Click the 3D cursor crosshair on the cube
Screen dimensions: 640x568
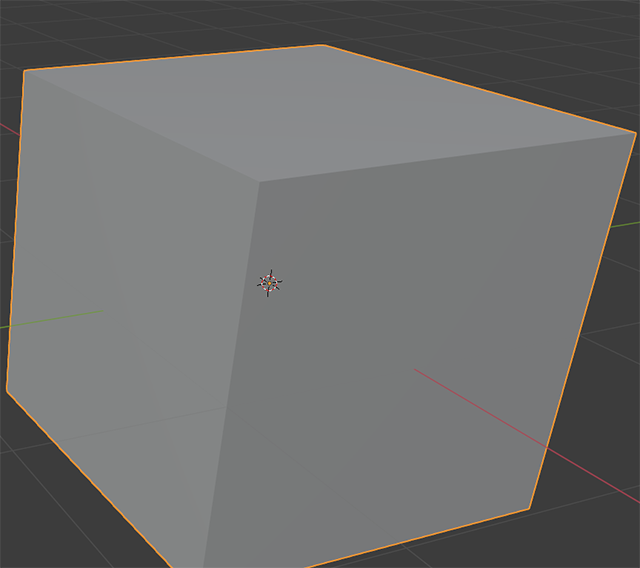tap(270, 283)
